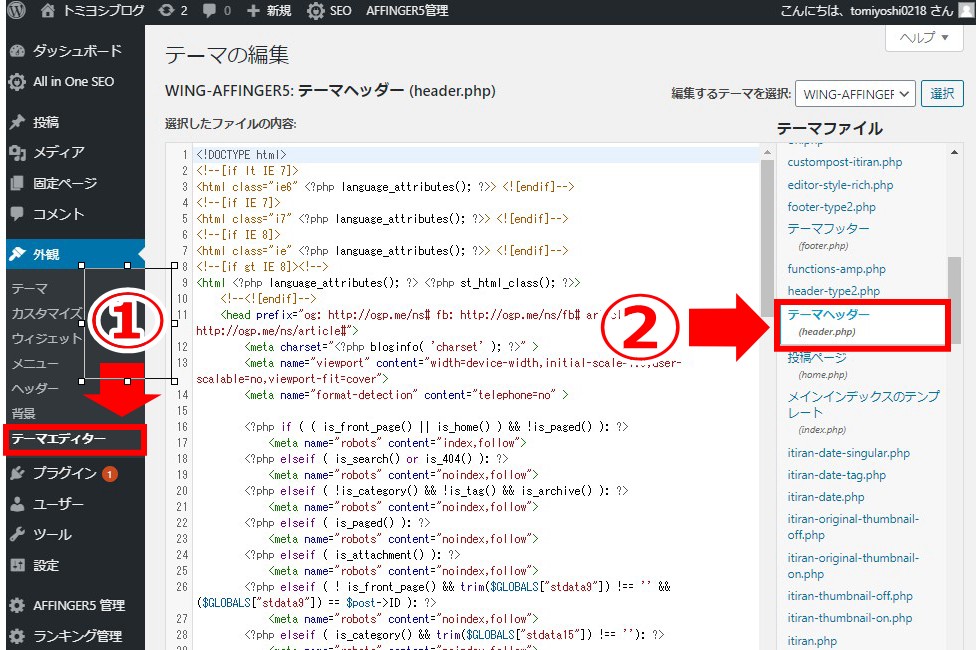Image resolution: width=976 pixels, height=650 pixels.
Task: Click line number 16 in the gutter
Action: 182,426
